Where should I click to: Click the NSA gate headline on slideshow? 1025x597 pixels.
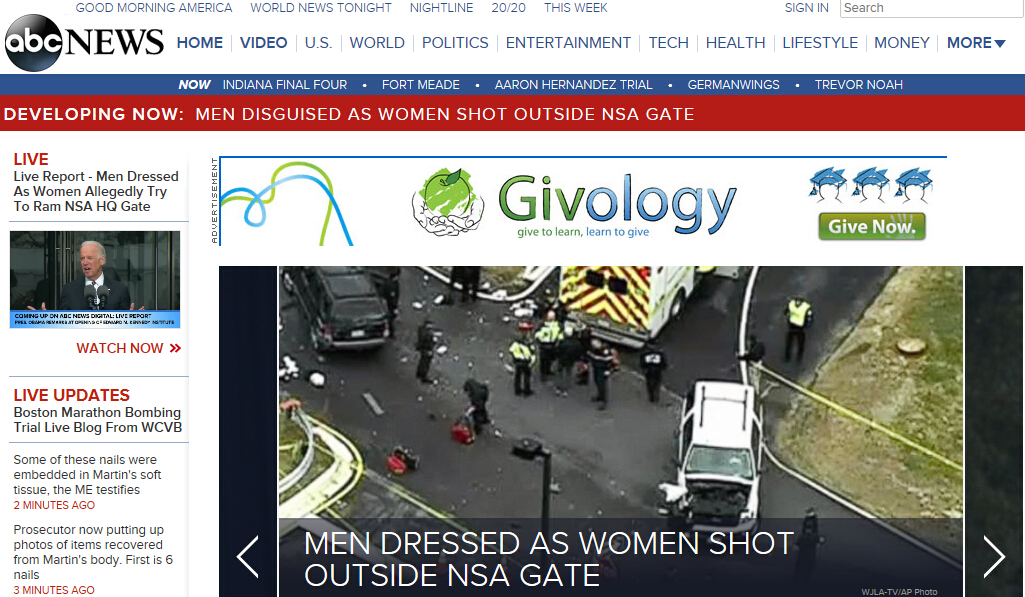coord(548,558)
